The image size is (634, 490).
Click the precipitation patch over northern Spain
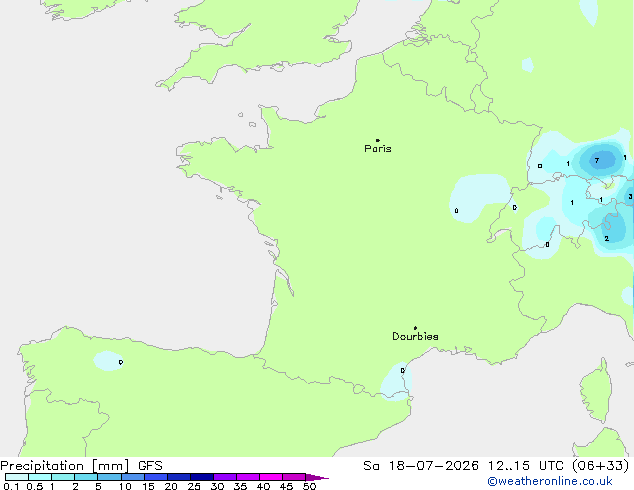click(108, 361)
